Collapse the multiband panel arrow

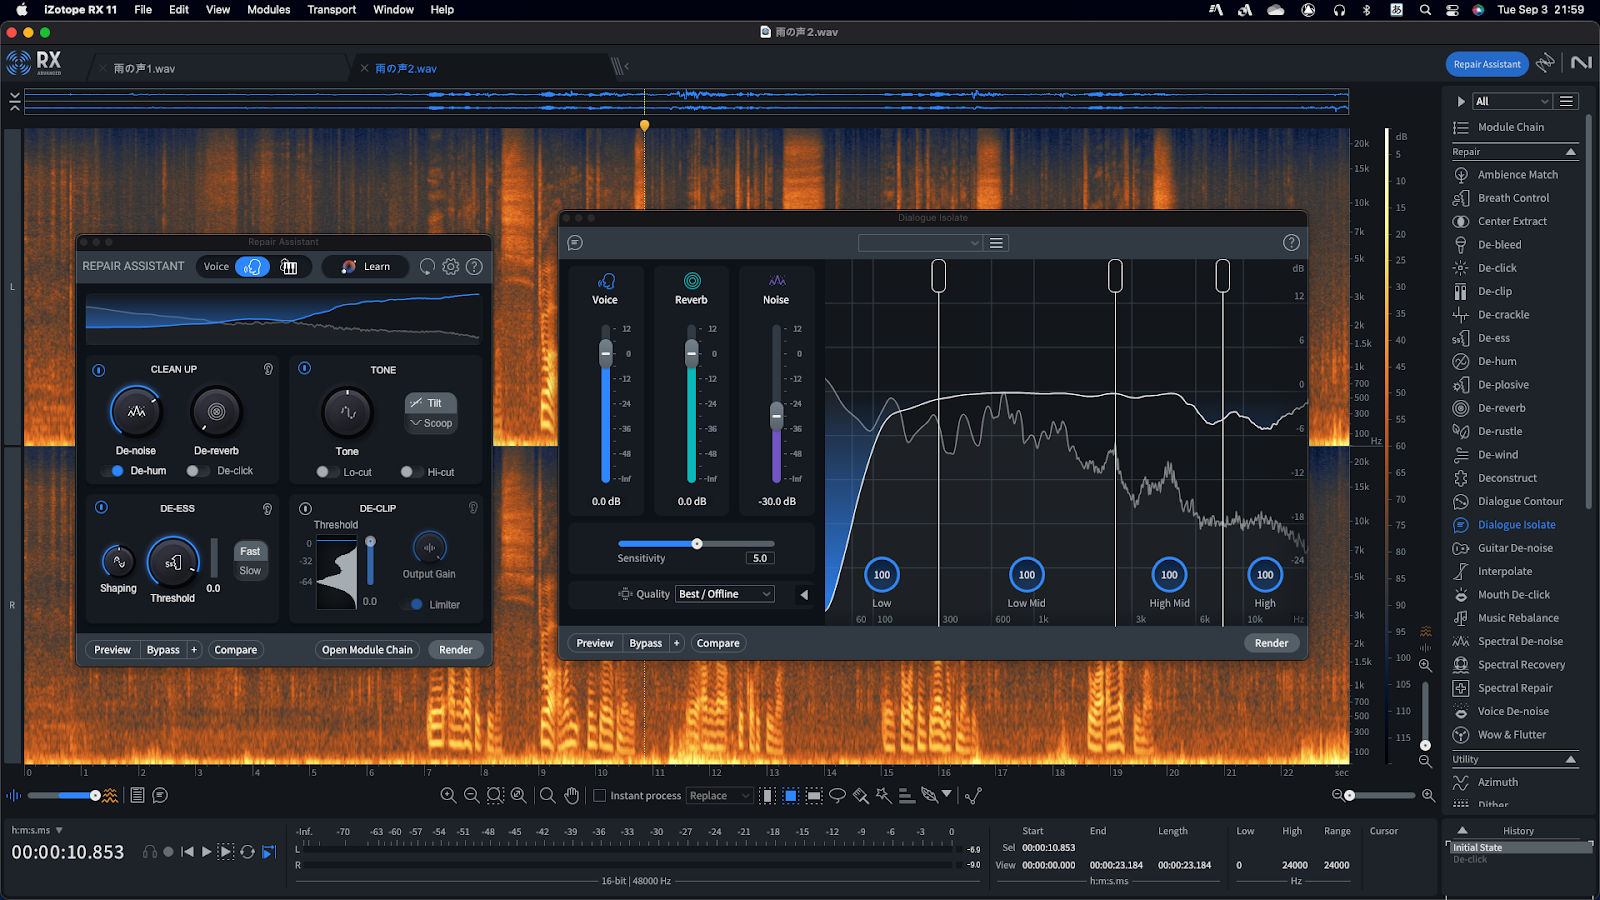click(x=804, y=595)
